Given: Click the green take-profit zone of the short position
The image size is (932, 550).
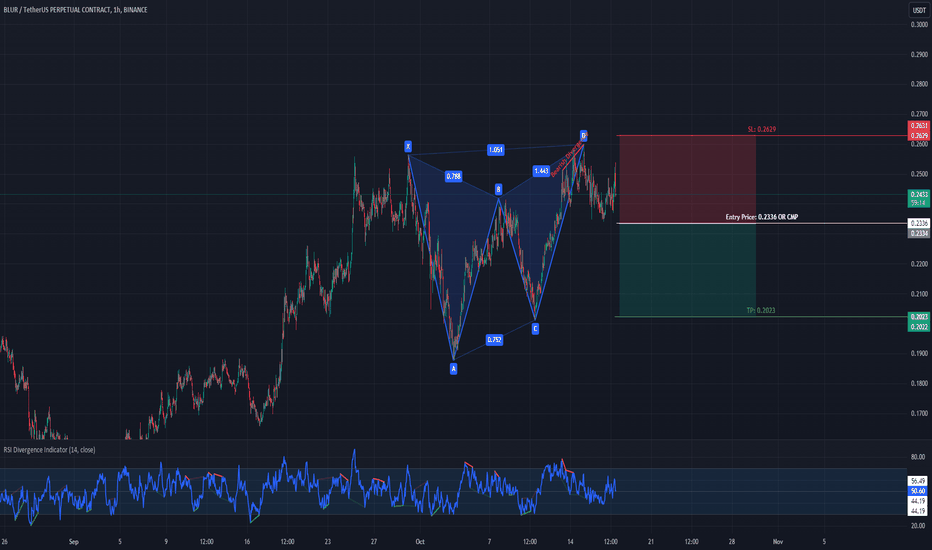Looking at the screenshot, I should coord(687,270).
